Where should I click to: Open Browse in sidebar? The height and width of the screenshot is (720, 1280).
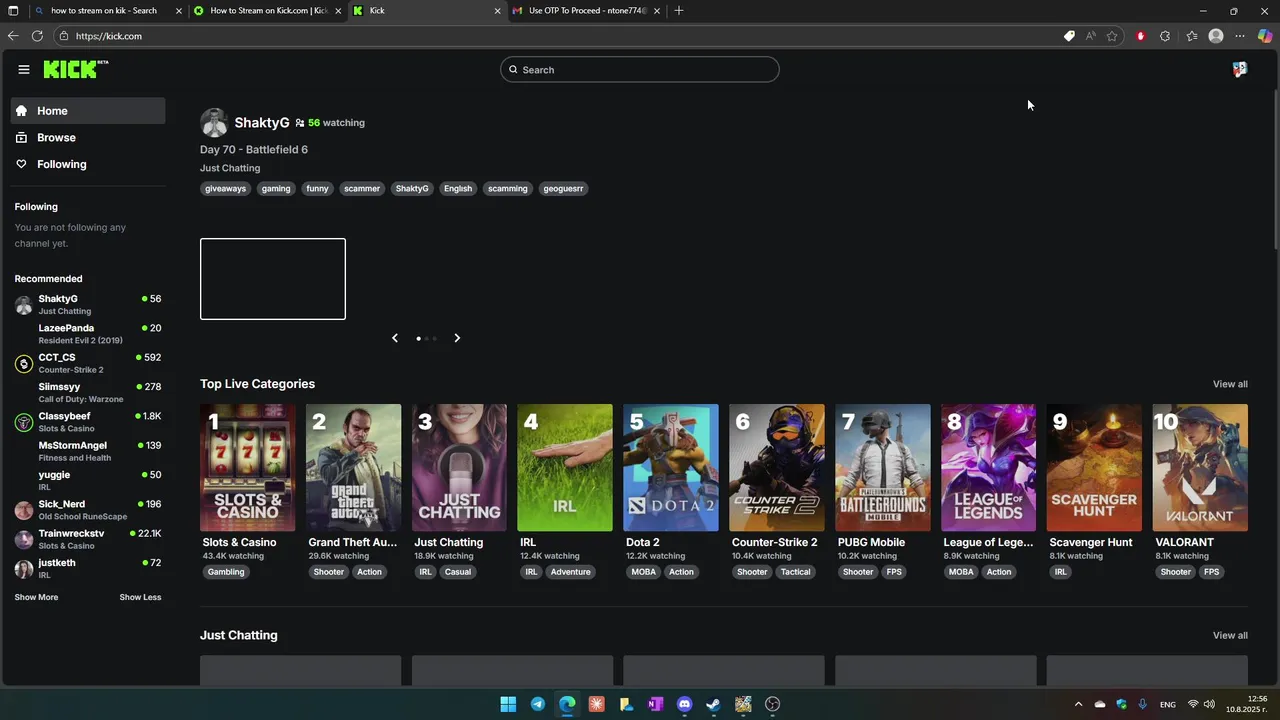(88, 138)
